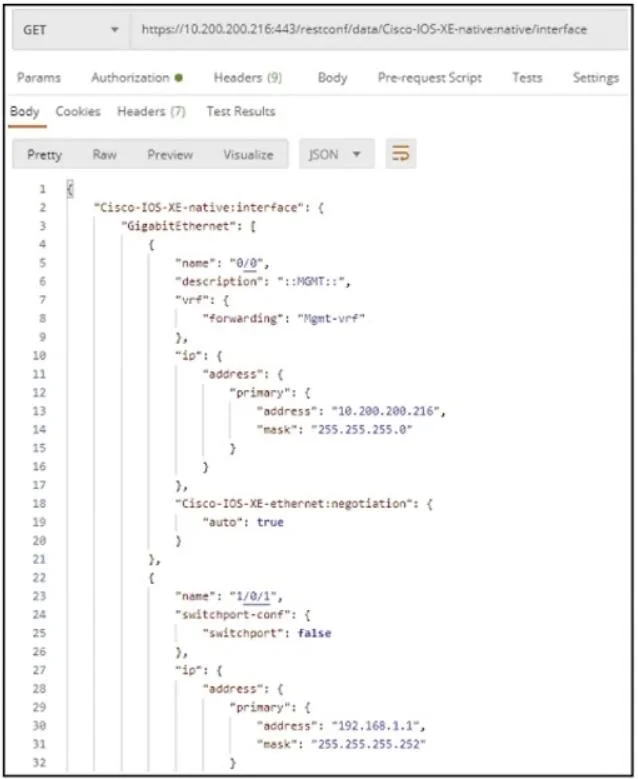638x779 pixels.
Task: Open the Test Results tab
Action: coord(241,111)
